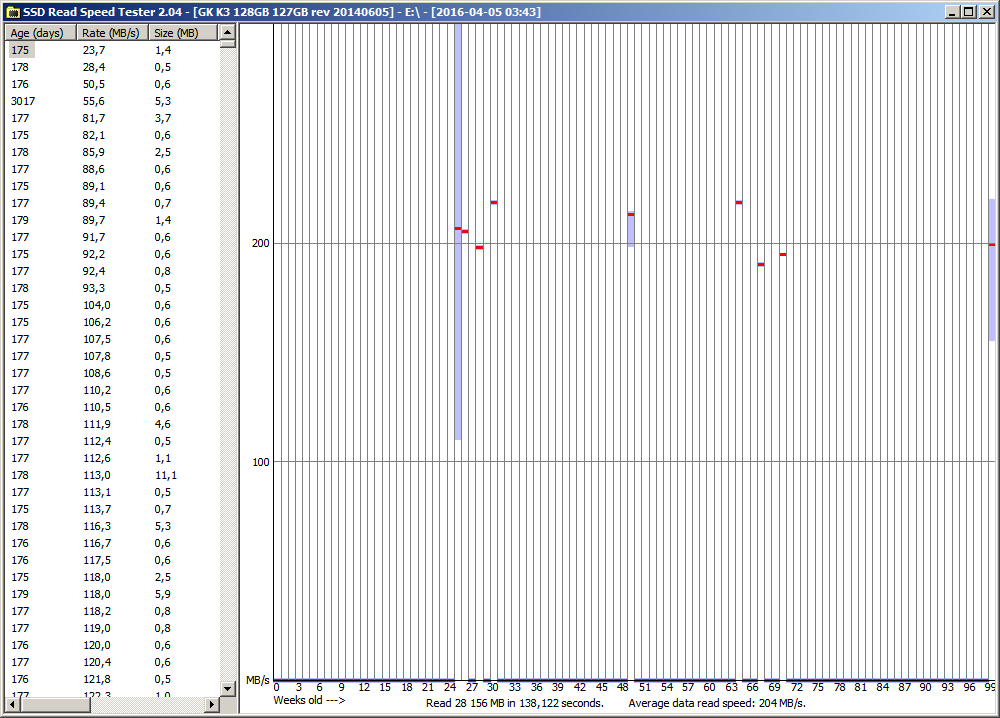Screen dimensions: 1000x718
Task: Select the row with rate 113,1
Action: (x=112, y=492)
